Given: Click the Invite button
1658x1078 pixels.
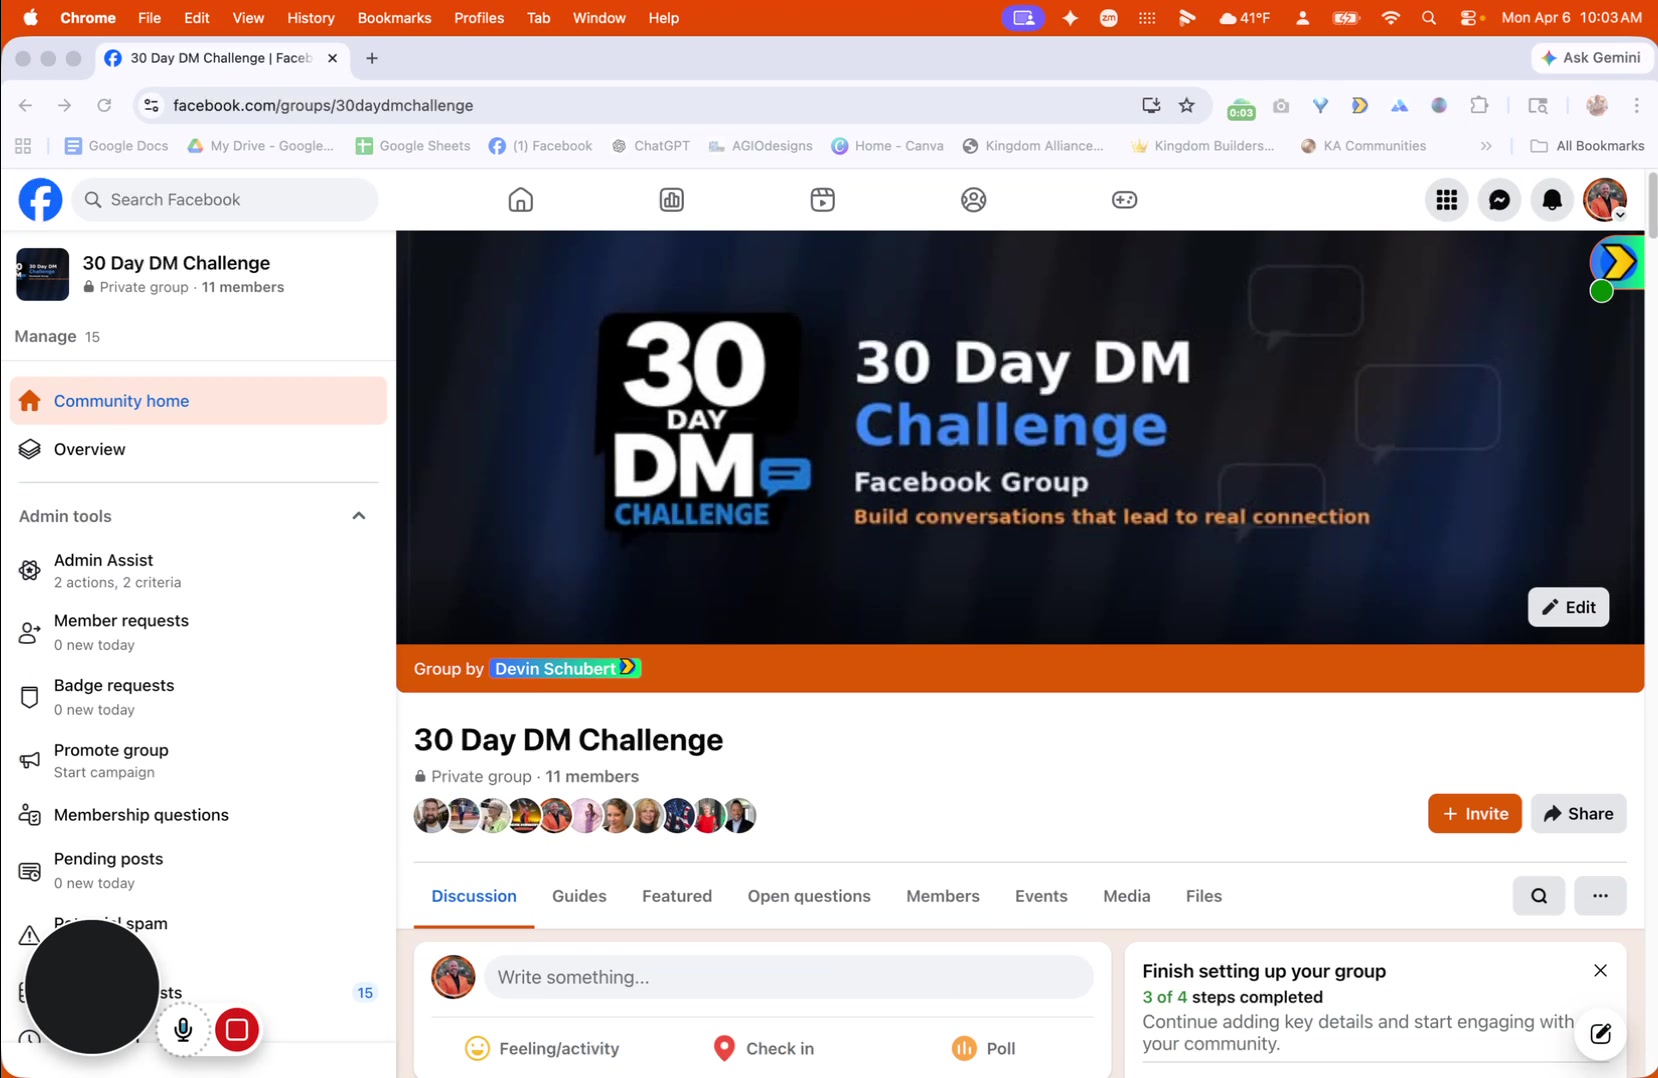Looking at the screenshot, I should (x=1475, y=814).
